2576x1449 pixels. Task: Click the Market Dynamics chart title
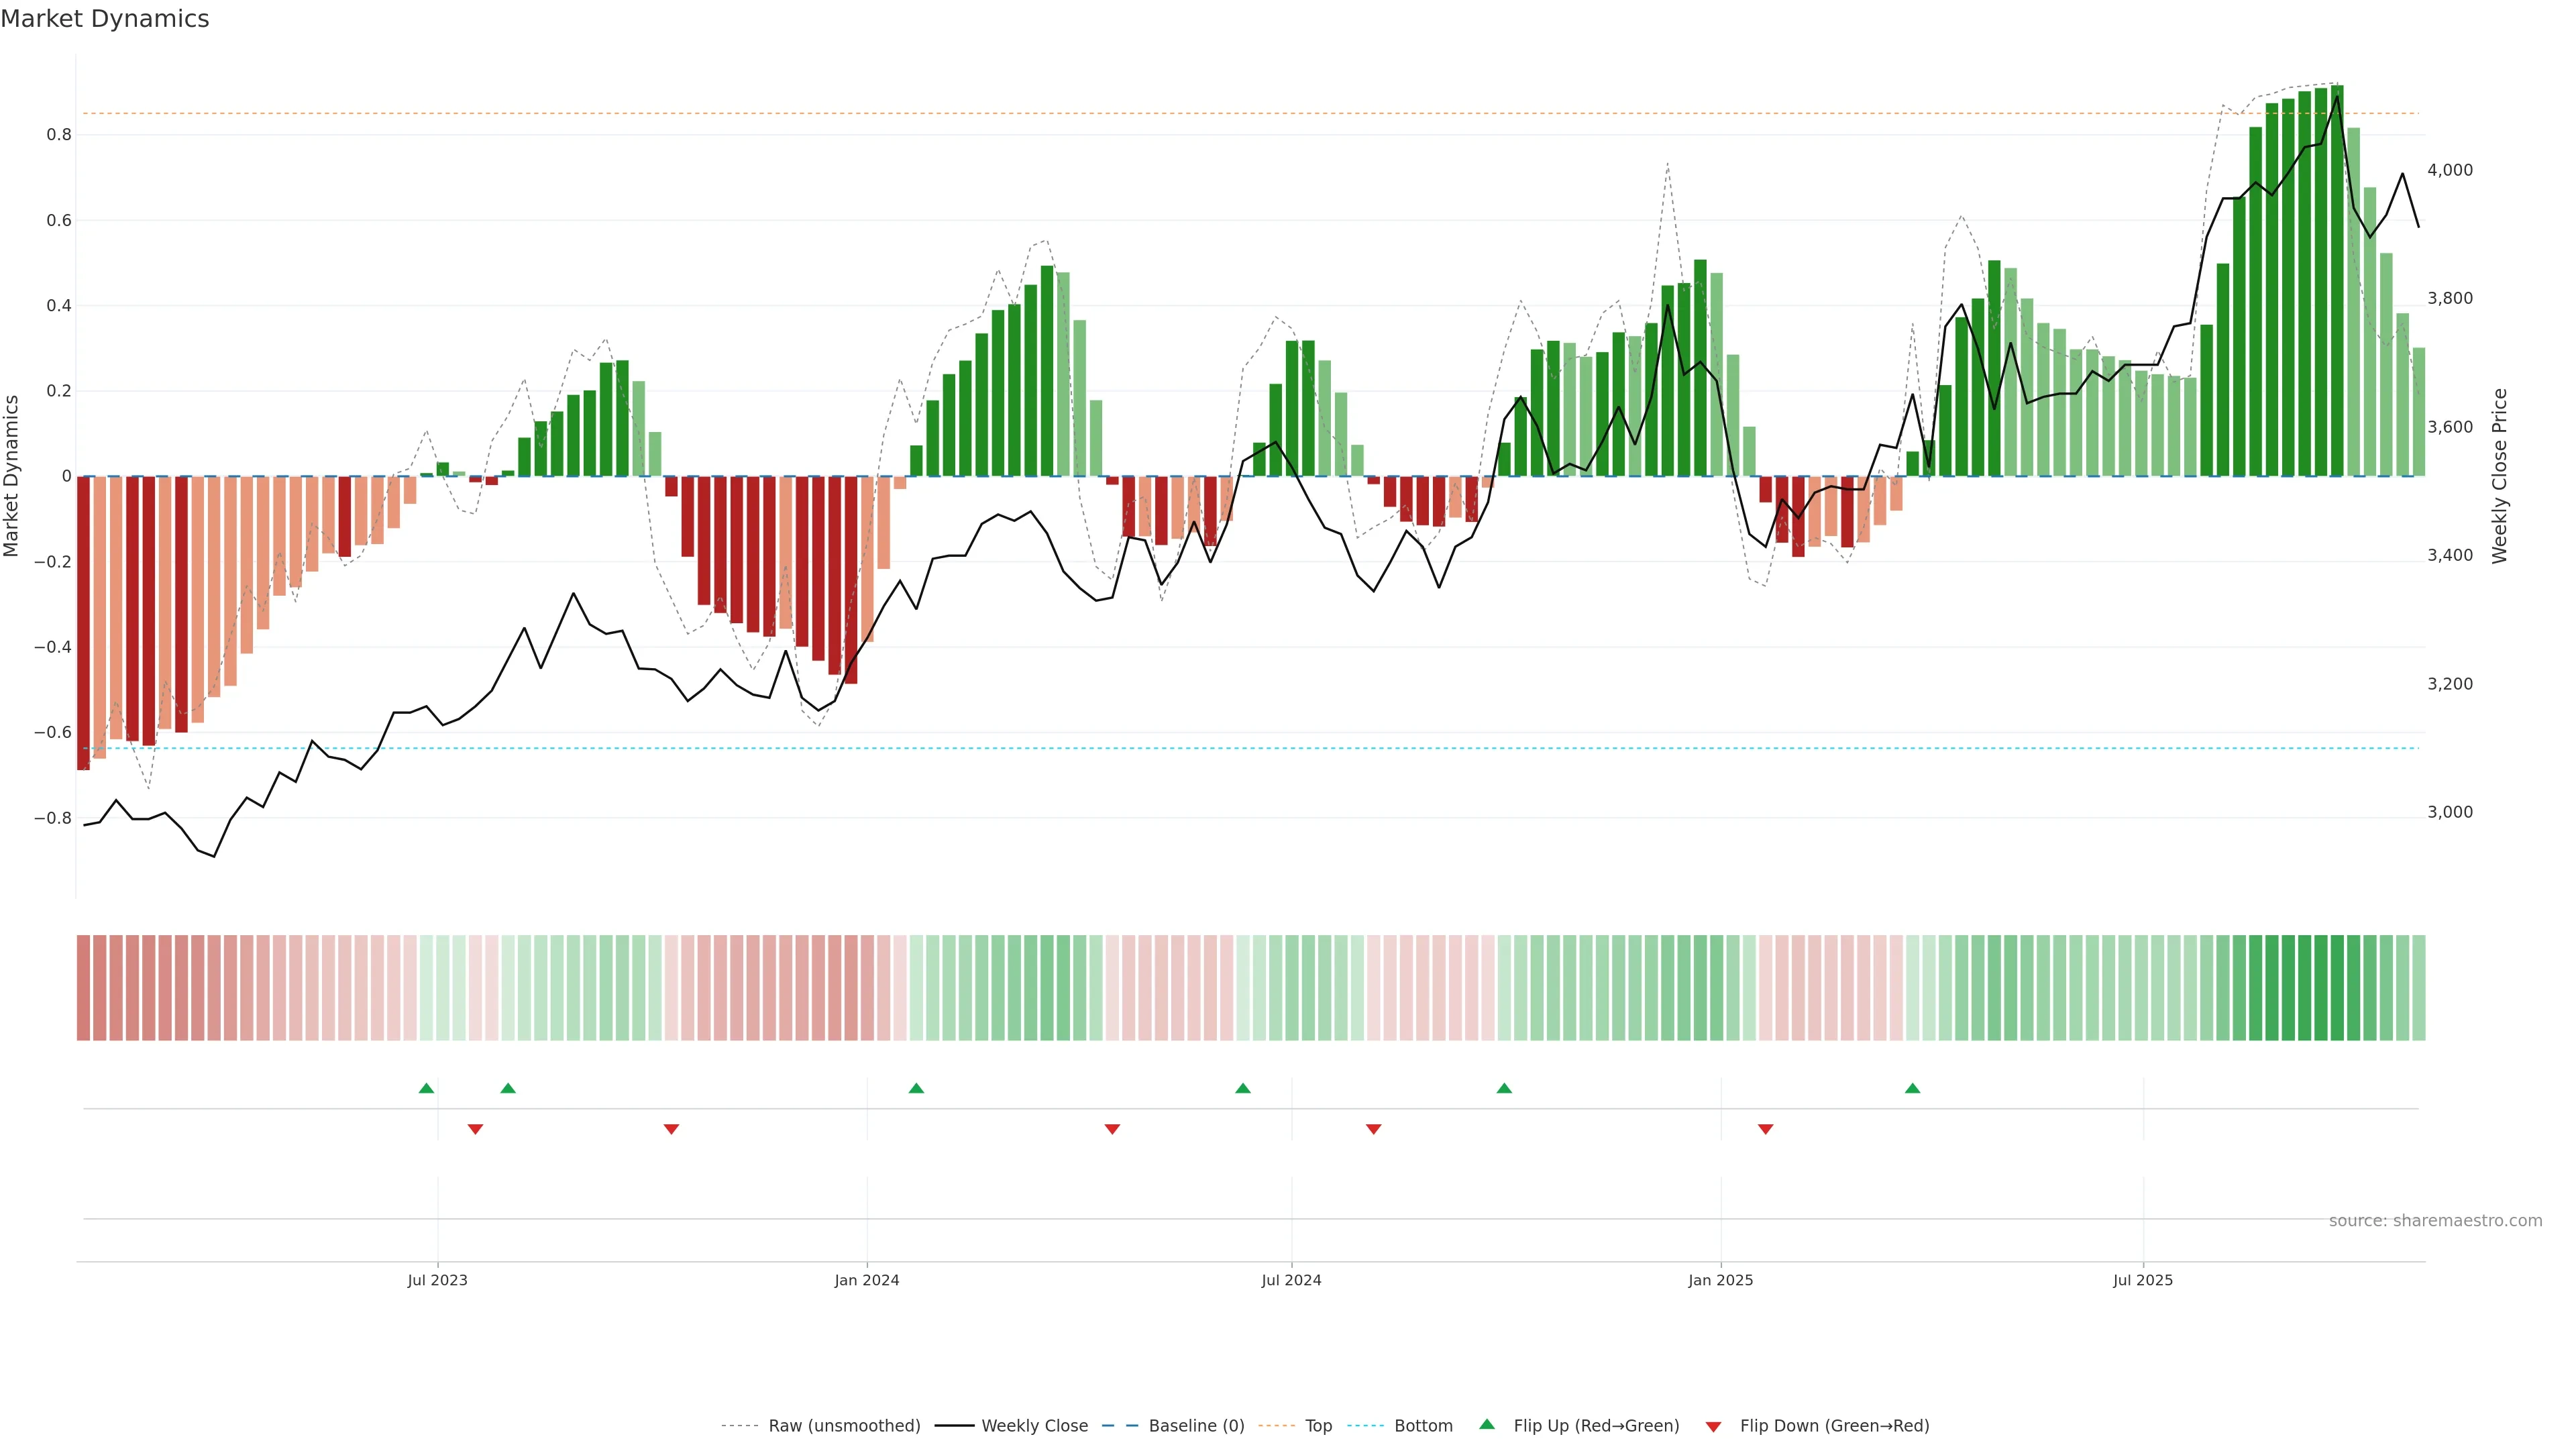pyautogui.click(x=105, y=19)
